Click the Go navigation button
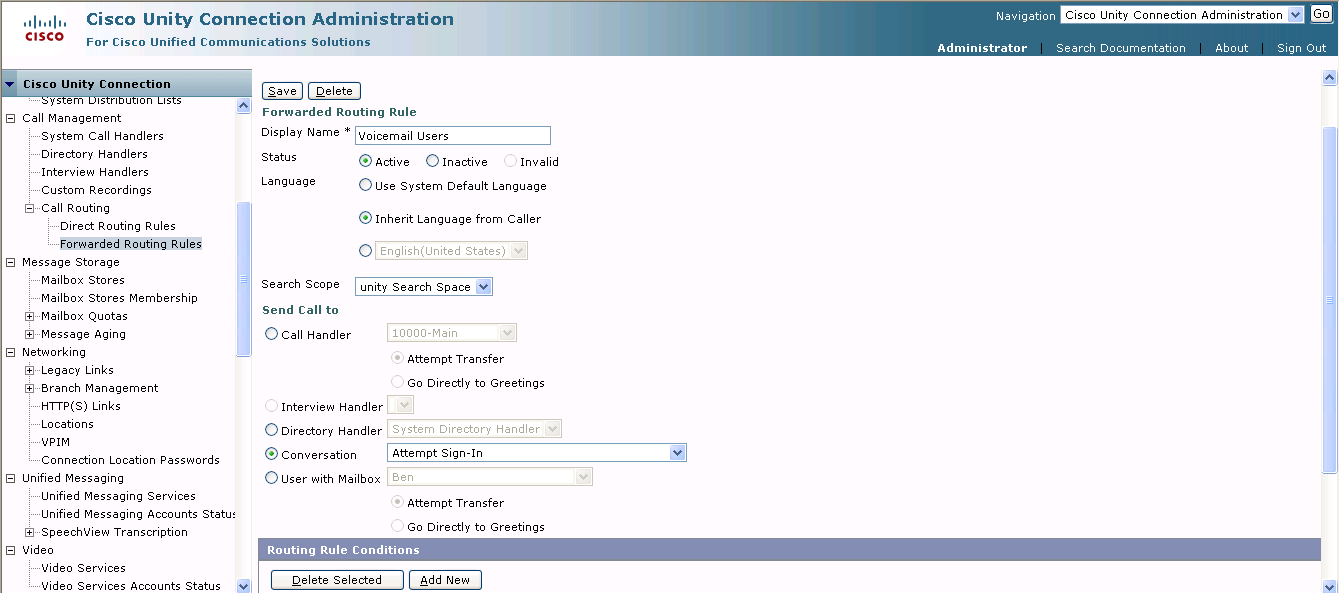This screenshot has height=593, width=1340. [1321, 14]
